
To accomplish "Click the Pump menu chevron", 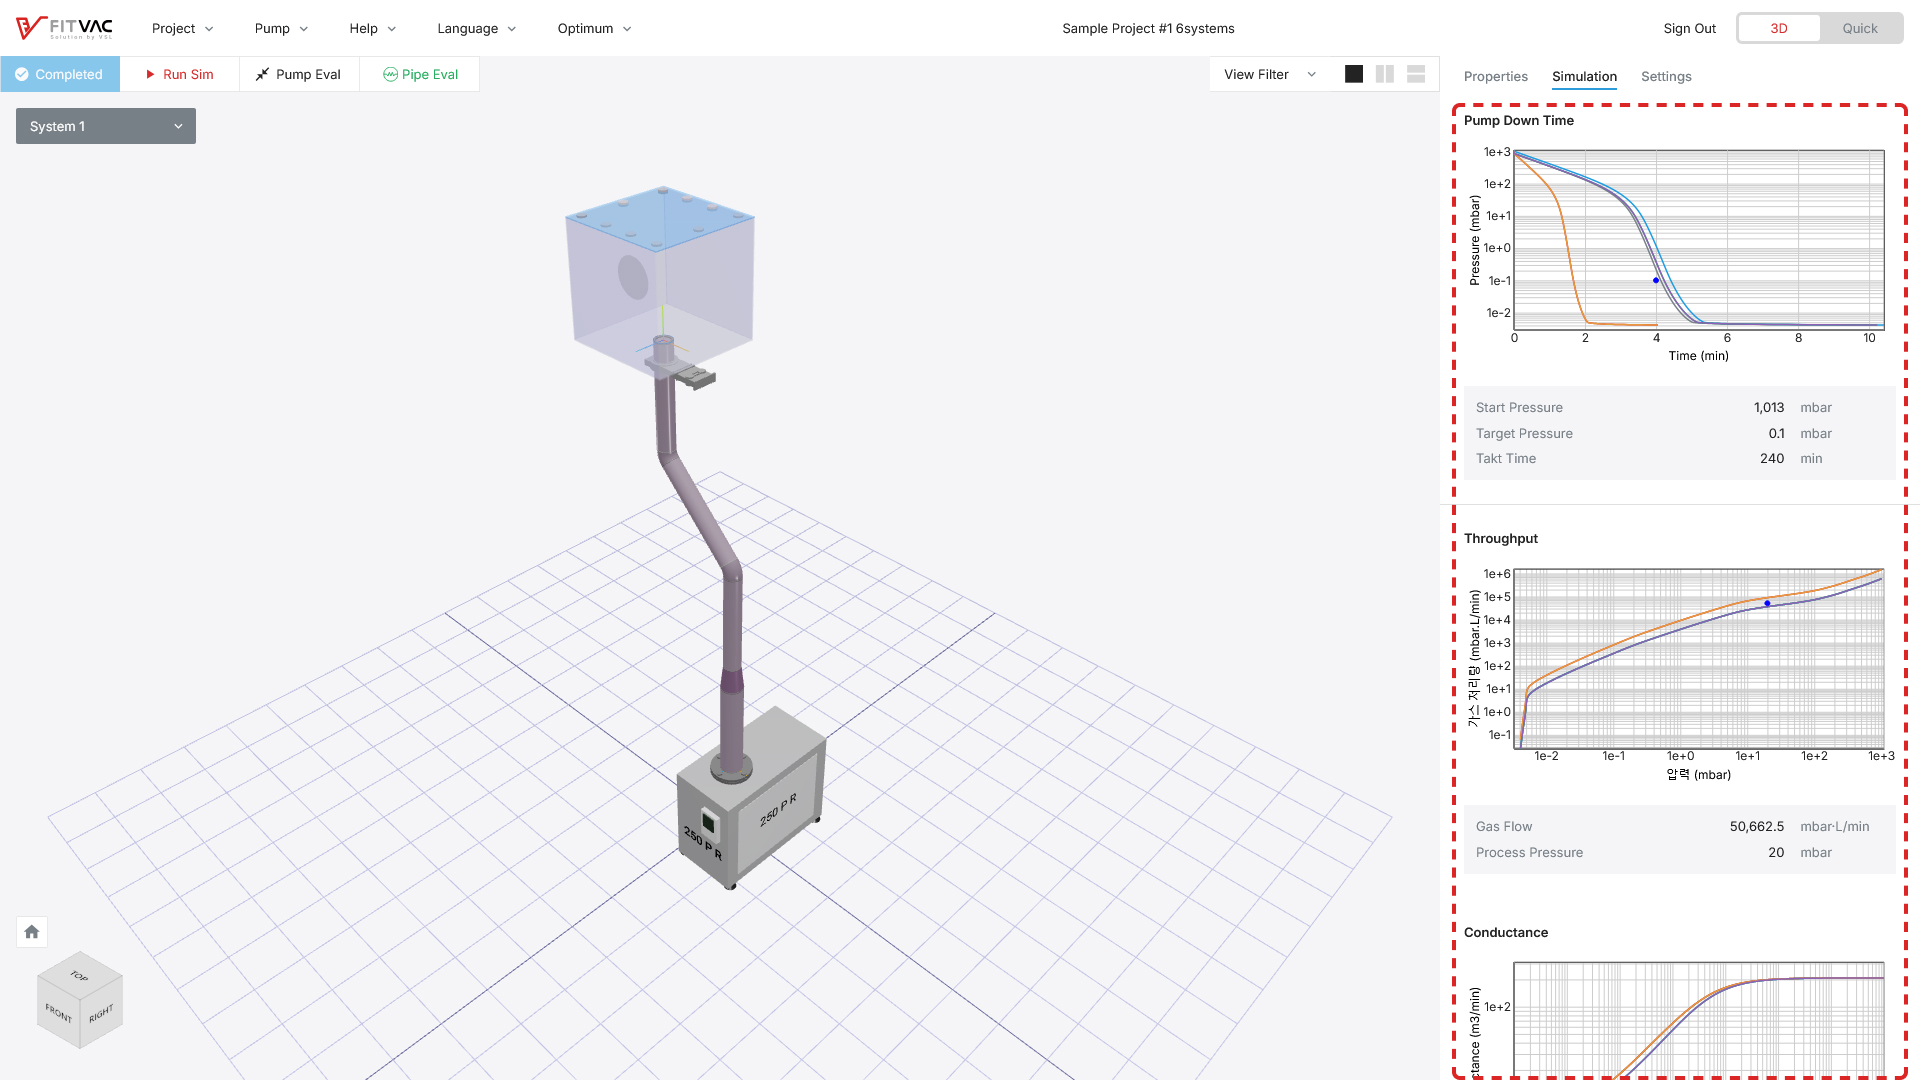I will (x=304, y=29).
